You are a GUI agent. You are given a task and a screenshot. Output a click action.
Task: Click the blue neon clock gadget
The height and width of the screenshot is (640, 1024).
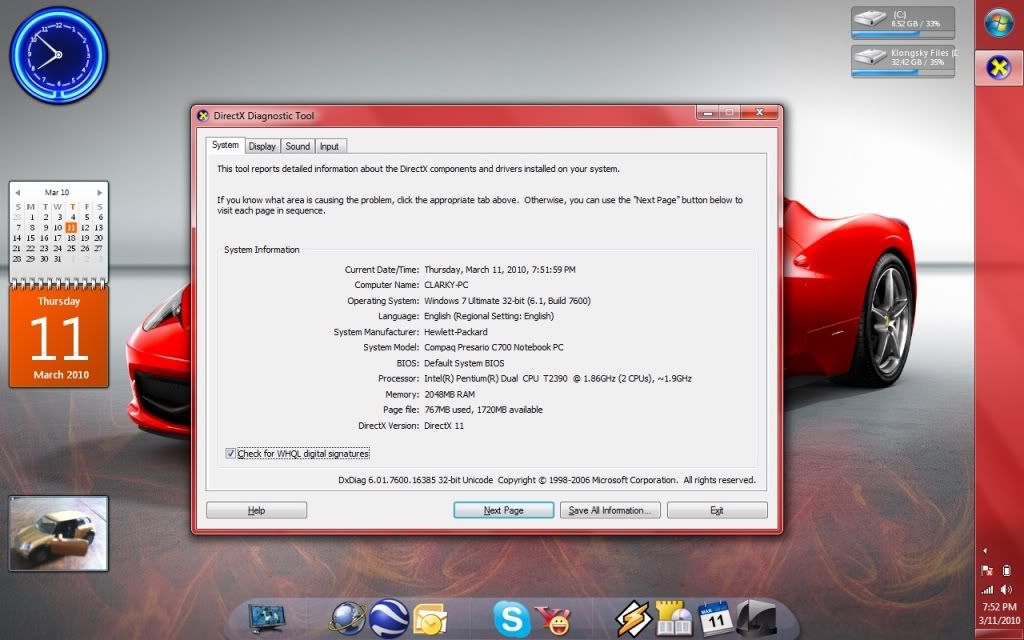click(58, 55)
